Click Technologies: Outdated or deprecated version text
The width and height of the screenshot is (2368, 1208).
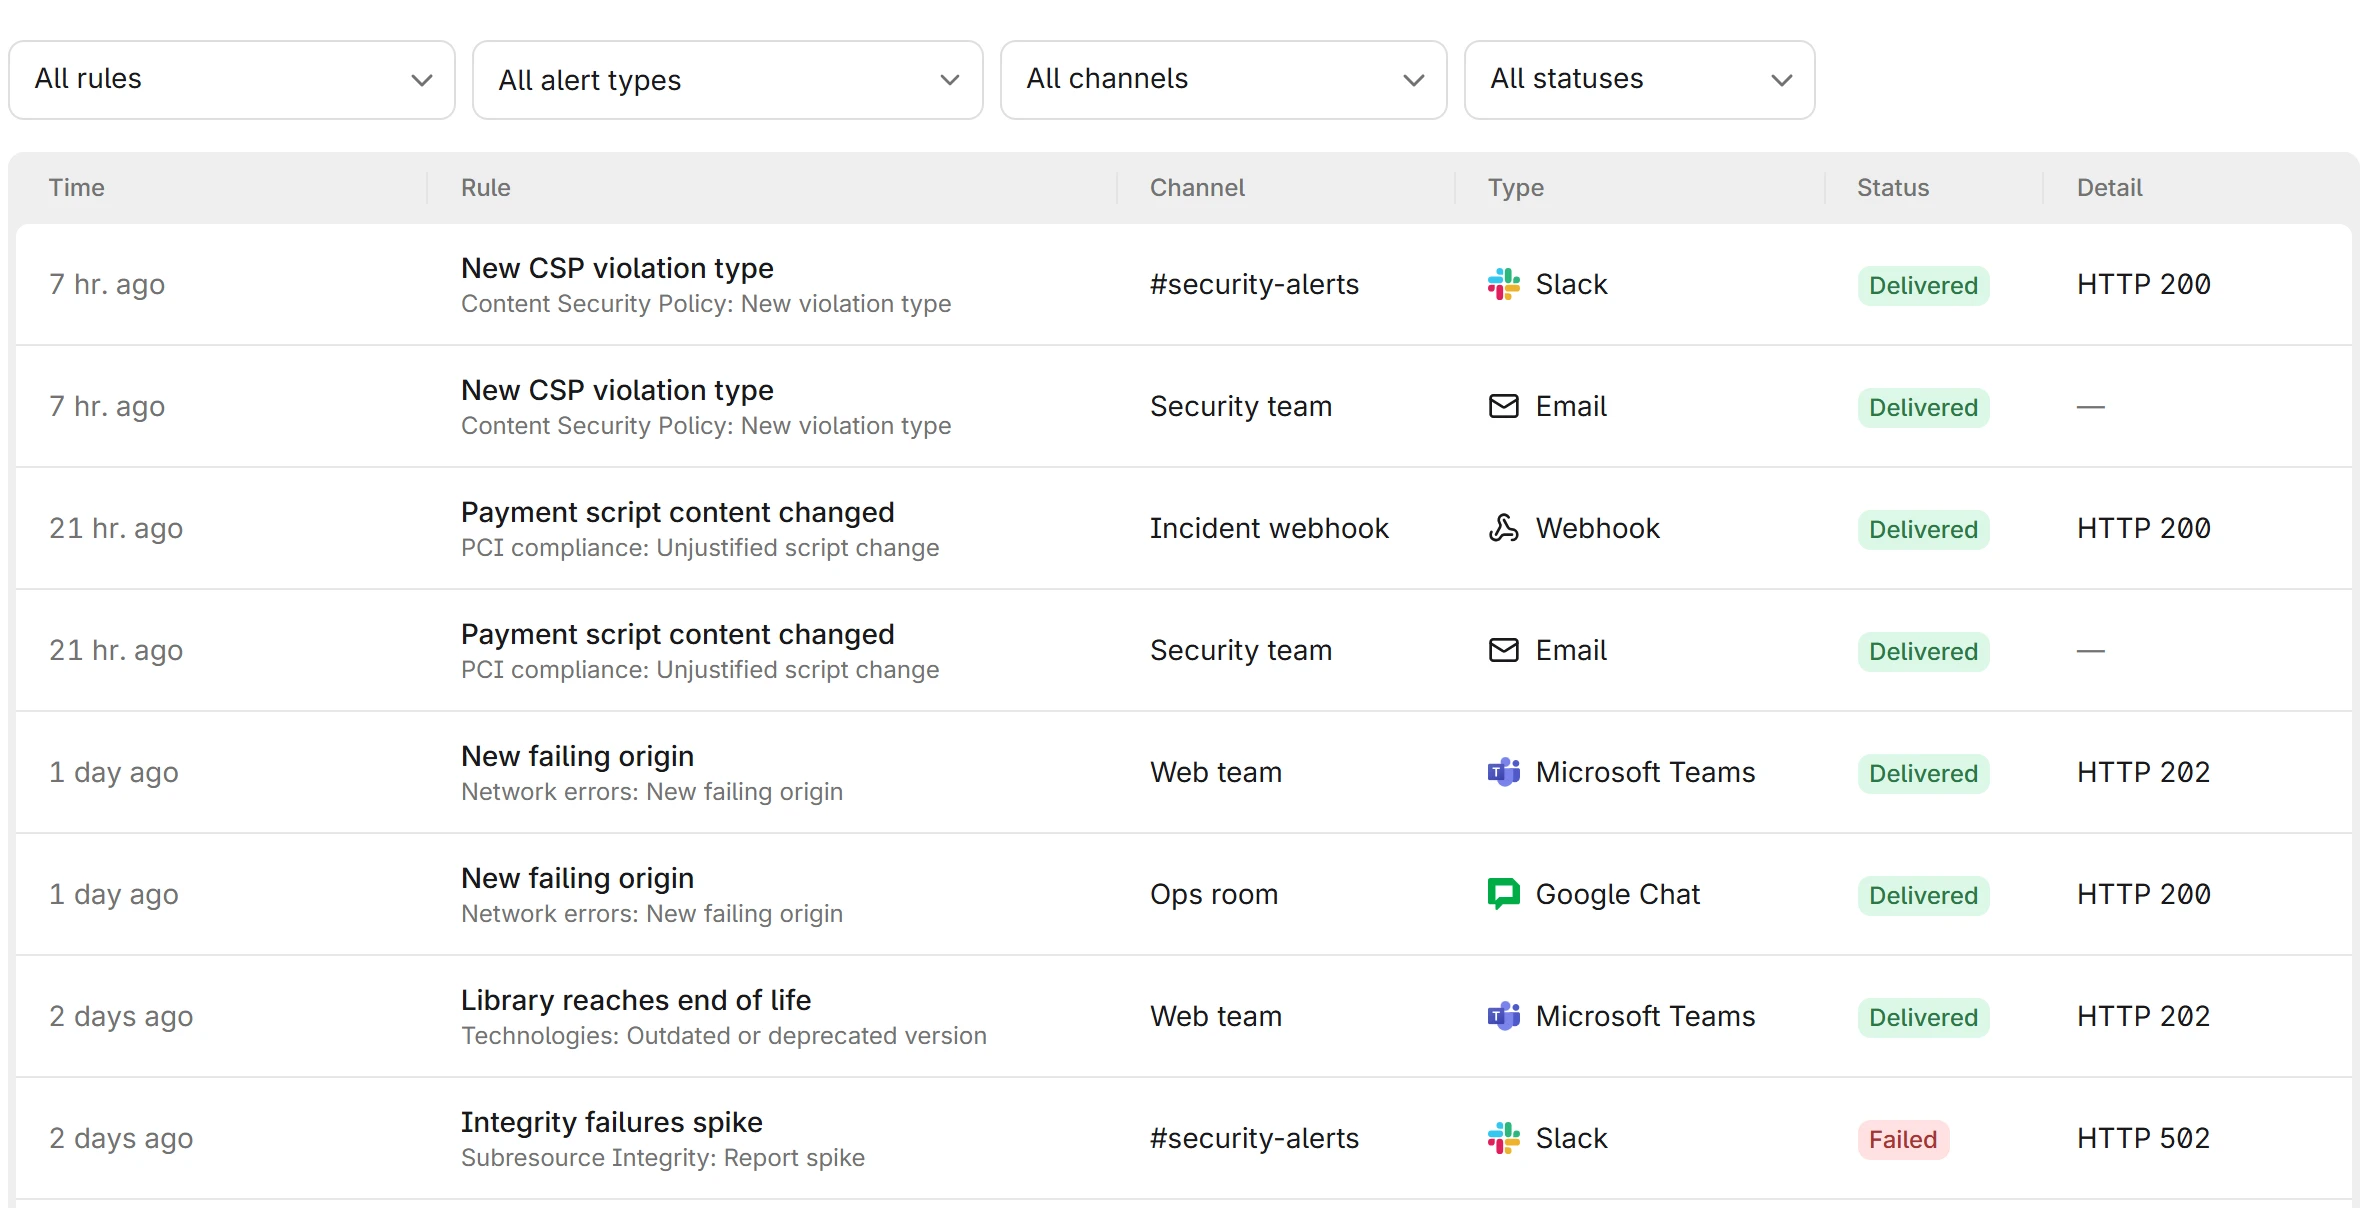(x=724, y=1036)
